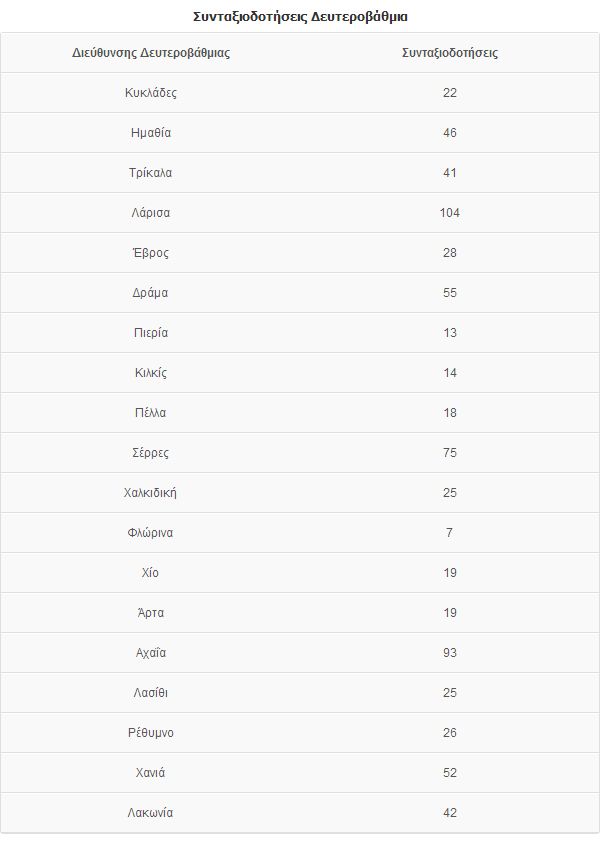Click the Φλώρινα value 7
Image resolution: width=609 pixels, height=841 pixels.
tap(449, 533)
